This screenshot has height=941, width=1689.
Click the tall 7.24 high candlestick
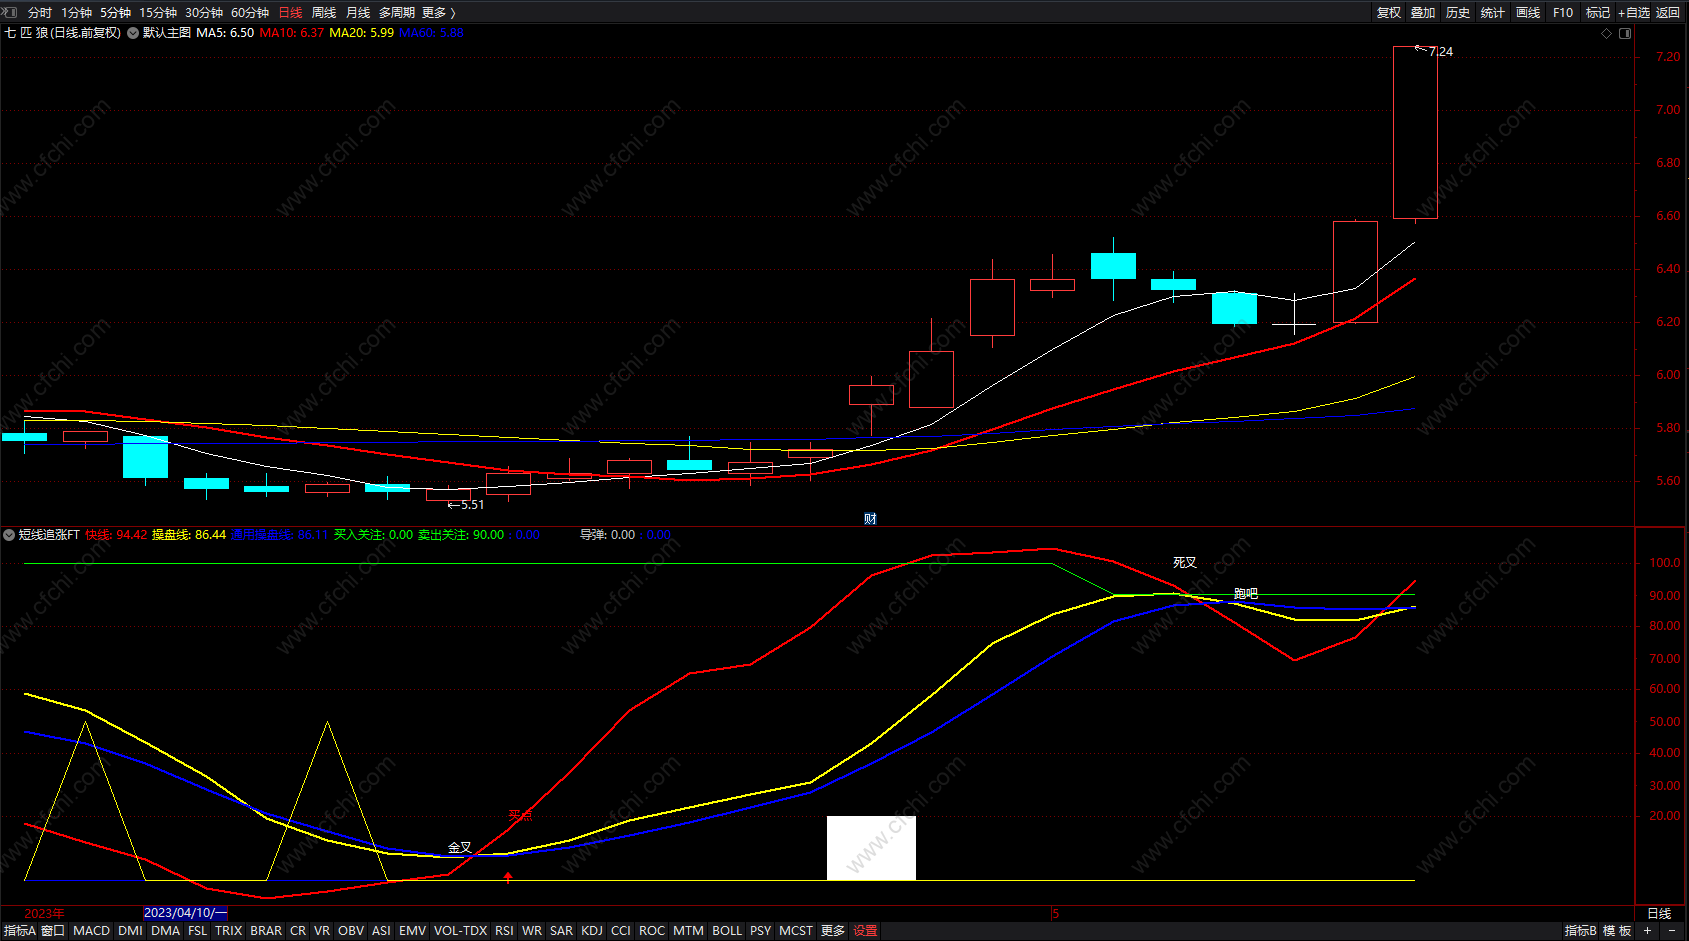tap(1415, 132)
